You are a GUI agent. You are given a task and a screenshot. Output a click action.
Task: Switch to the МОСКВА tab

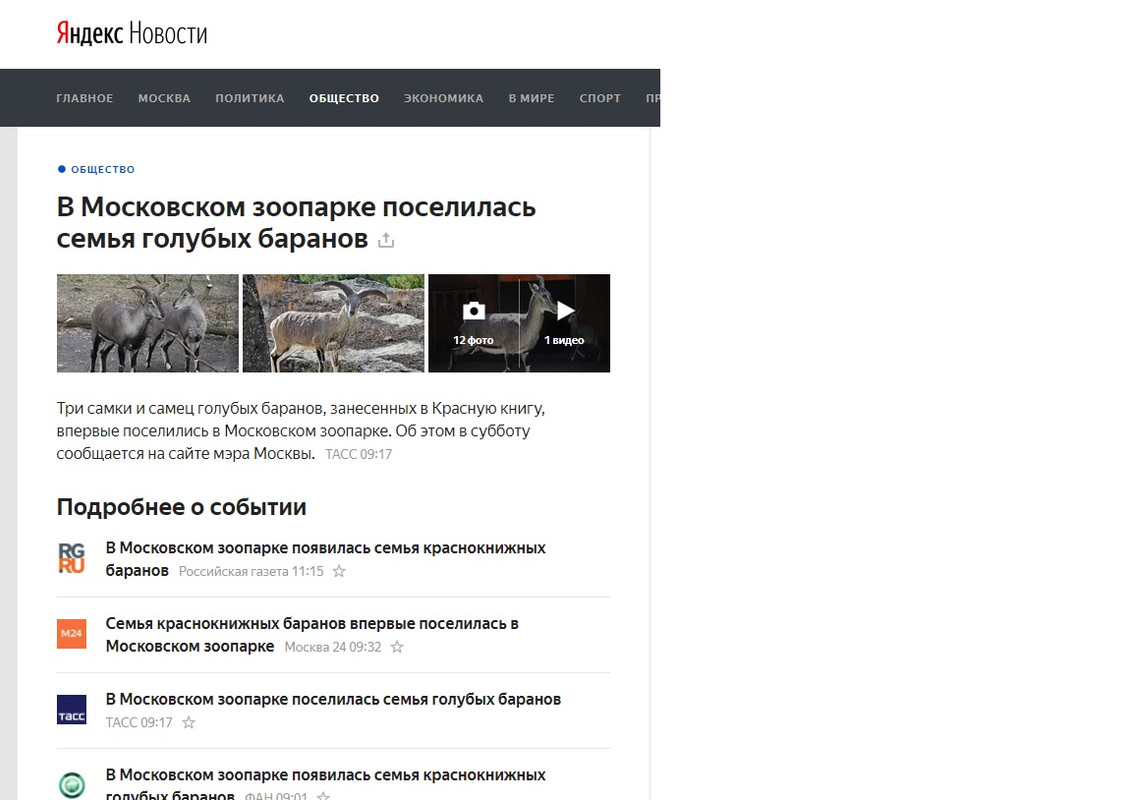click(x=164, y=98)
